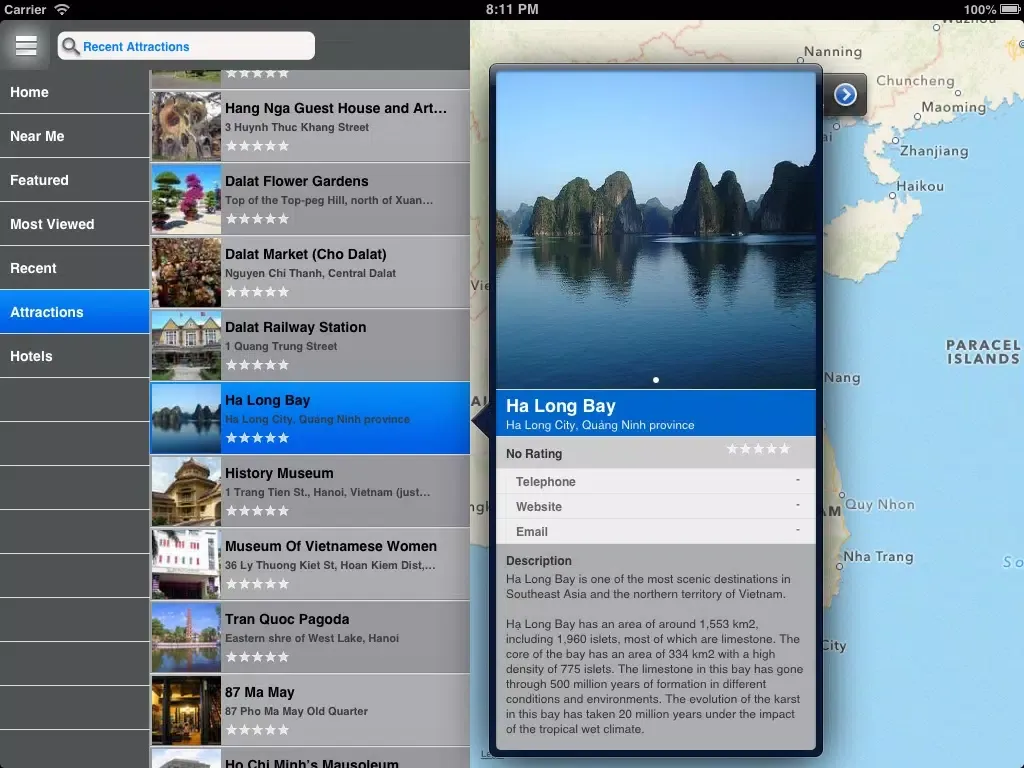Open Museum Of Vietnamese Women thumbnail
This screenshot has height=768, width=1024.
pos(186,564)
